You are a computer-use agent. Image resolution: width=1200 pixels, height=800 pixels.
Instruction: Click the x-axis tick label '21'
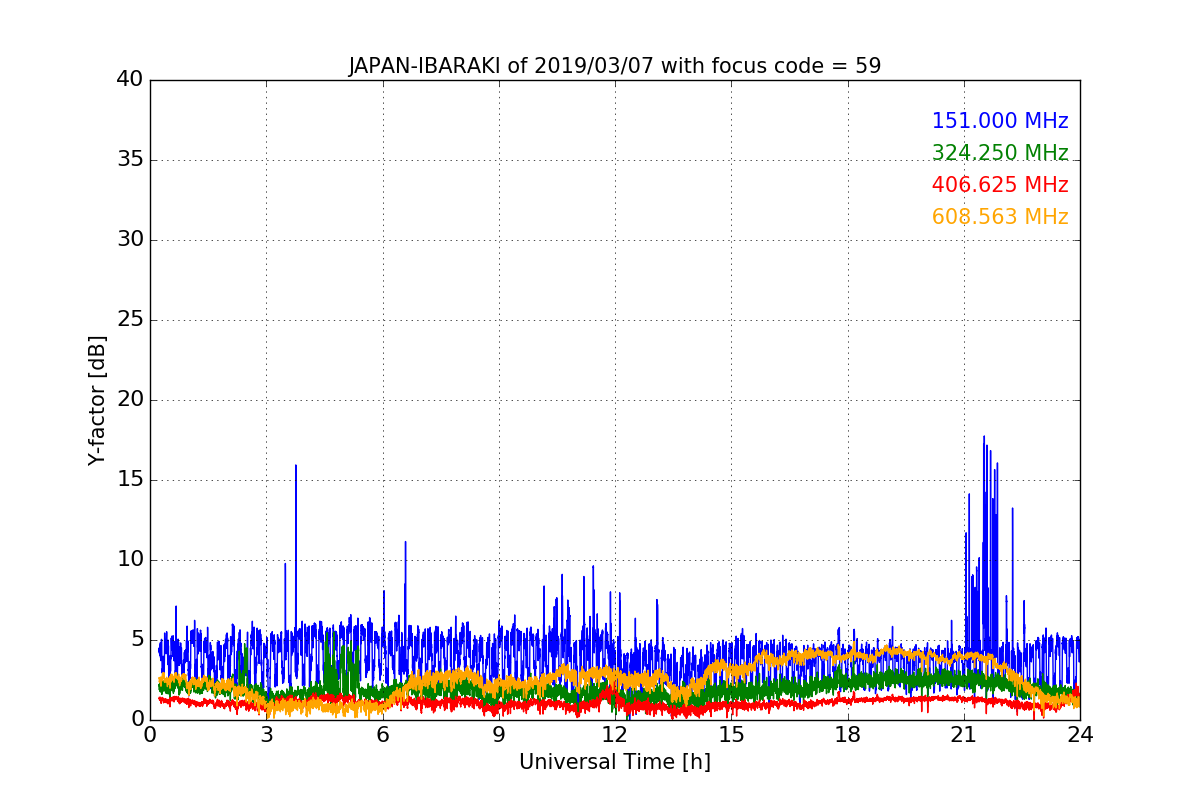pos(964,734)
